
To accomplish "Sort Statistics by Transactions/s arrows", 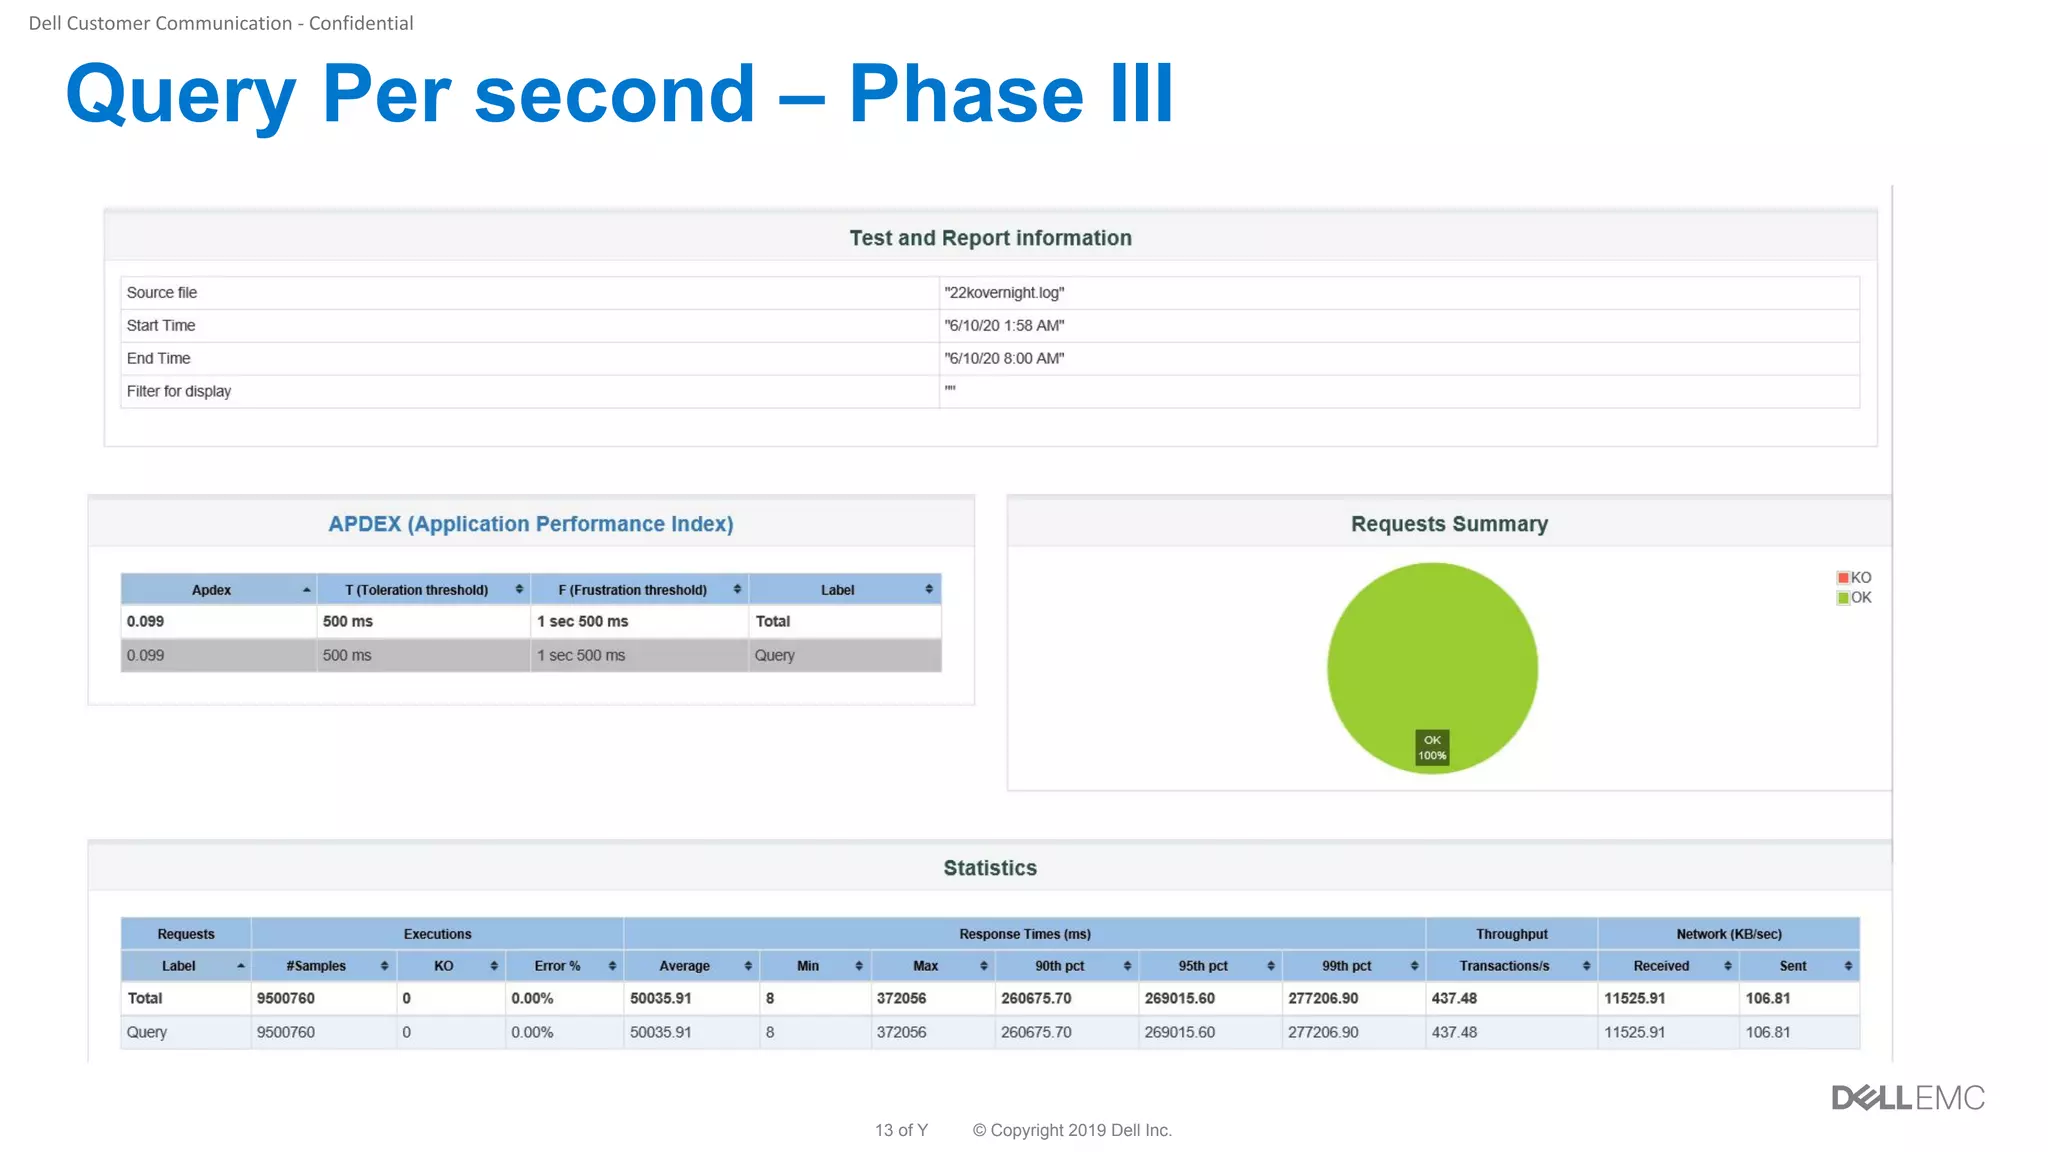I will (x=1586, y=966).
